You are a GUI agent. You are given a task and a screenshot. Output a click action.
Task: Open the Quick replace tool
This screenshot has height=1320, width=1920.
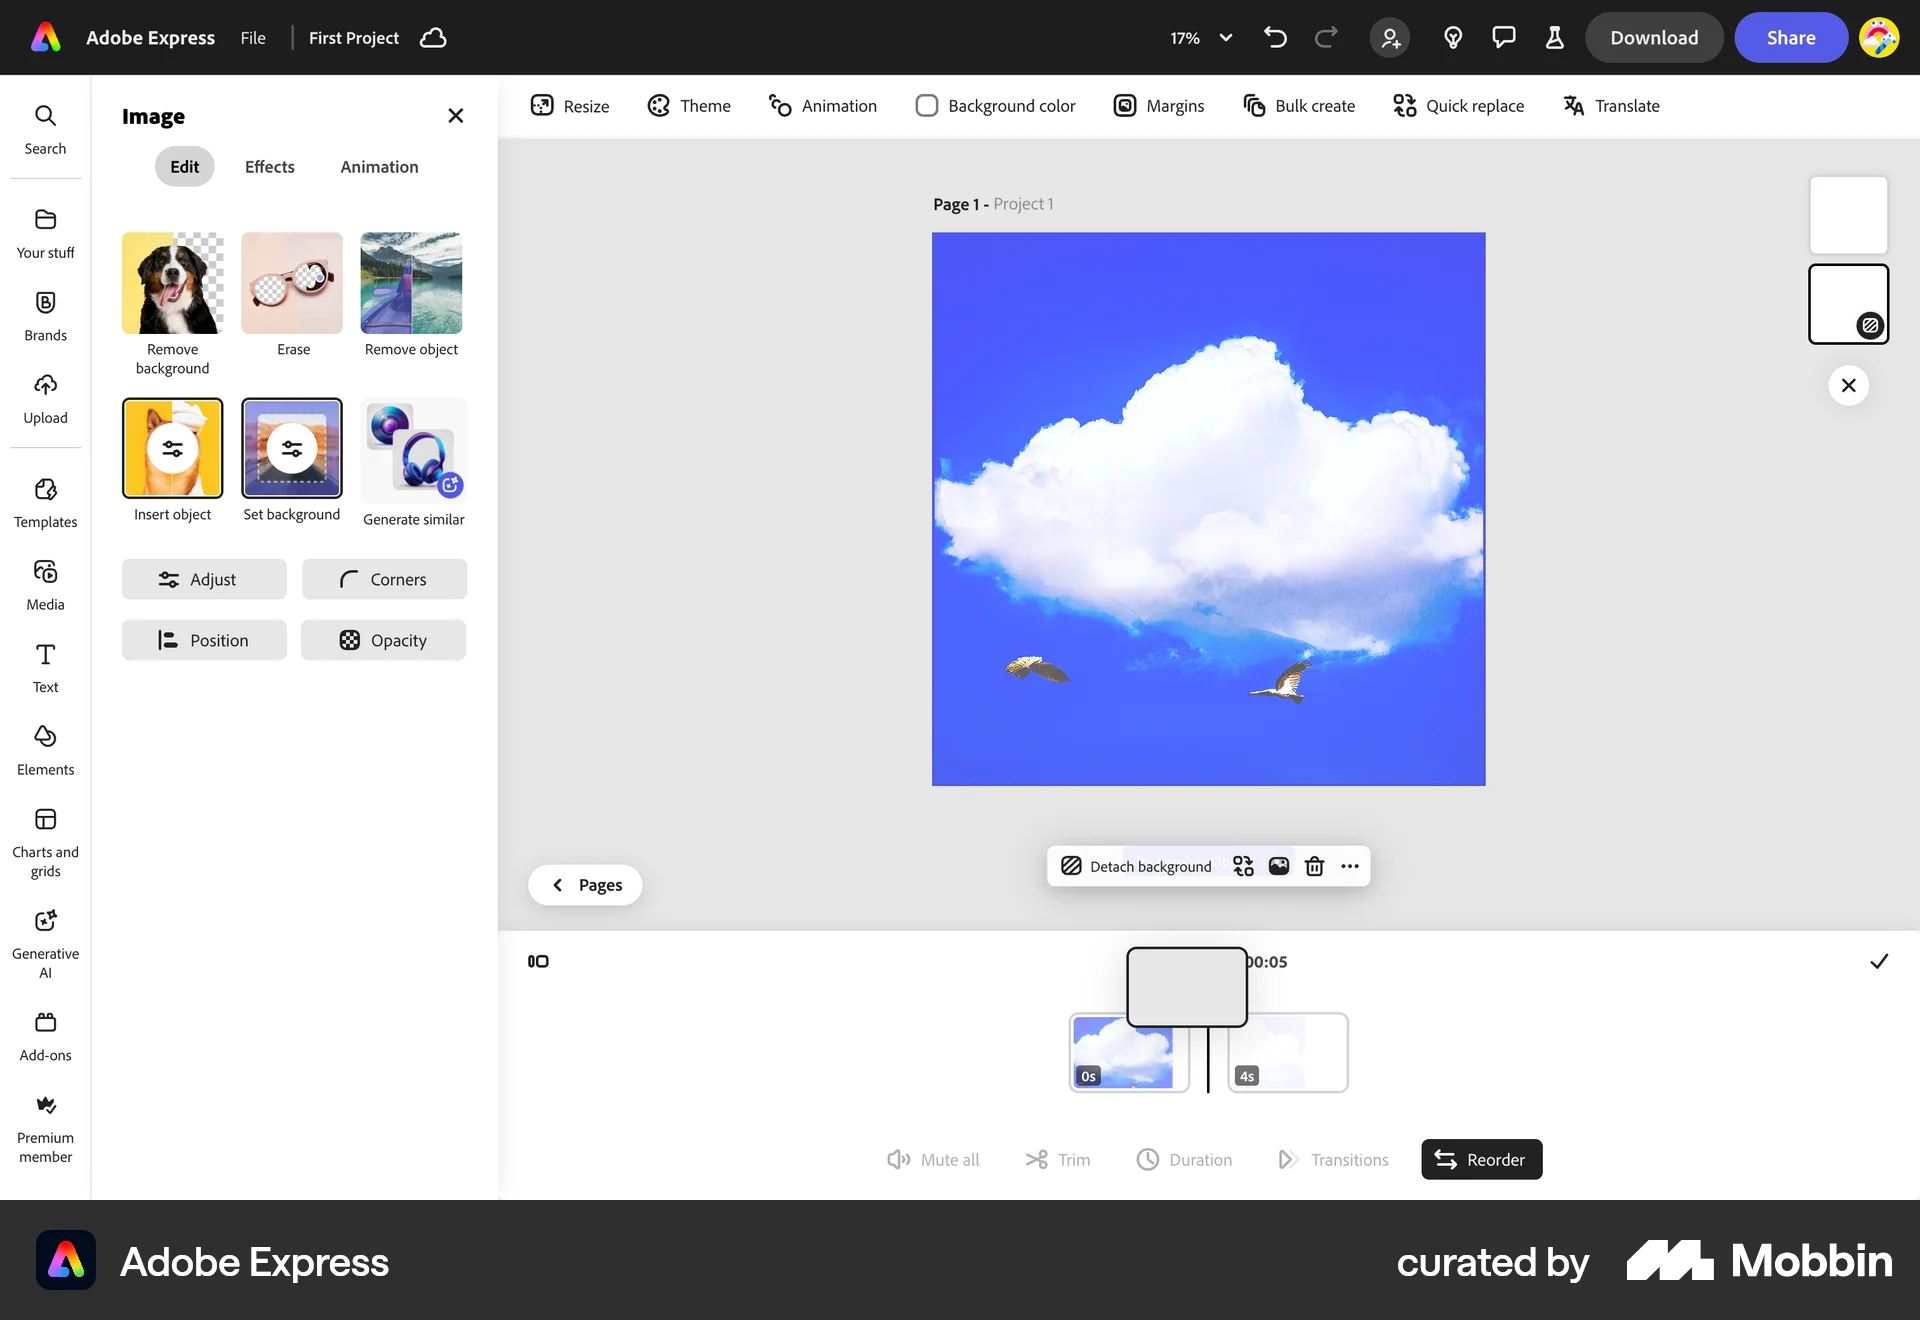(x=1458, y=106)
